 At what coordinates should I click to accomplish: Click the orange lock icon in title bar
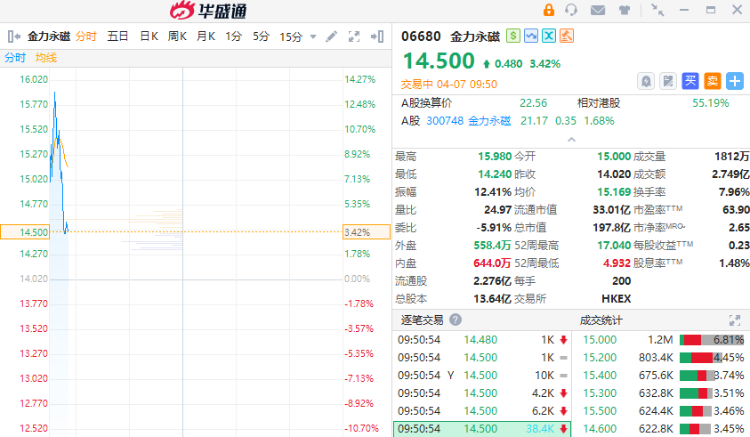tap(548, 10)
